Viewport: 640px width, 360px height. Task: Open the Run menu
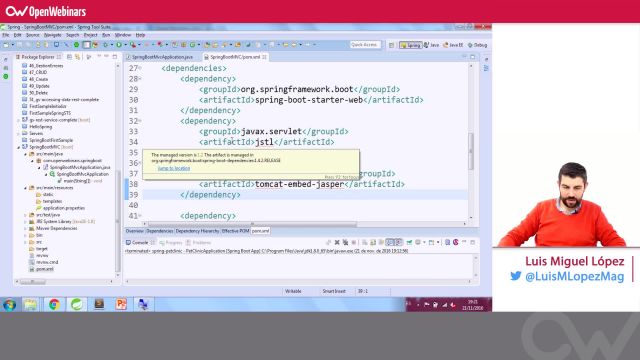tap(106, 35)
